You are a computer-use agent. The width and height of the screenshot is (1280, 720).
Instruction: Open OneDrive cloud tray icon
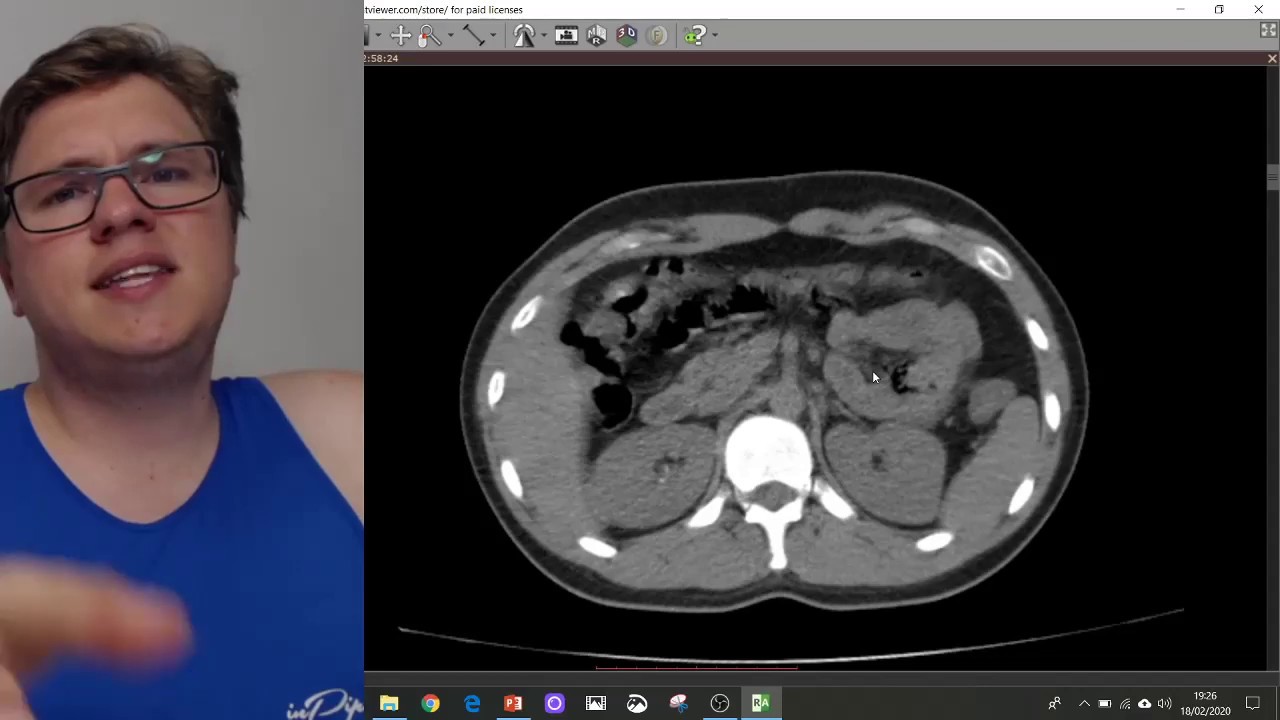1145,704
